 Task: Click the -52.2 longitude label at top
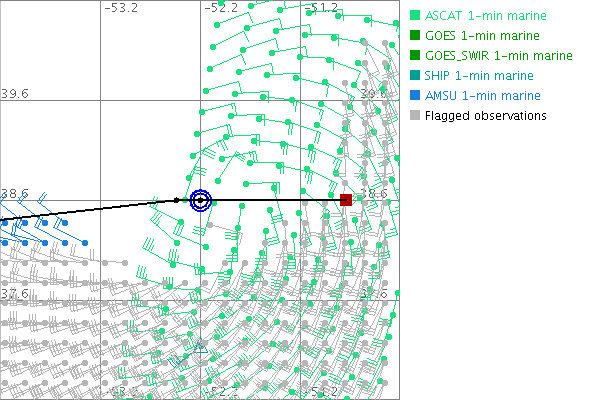pos(221,8)
